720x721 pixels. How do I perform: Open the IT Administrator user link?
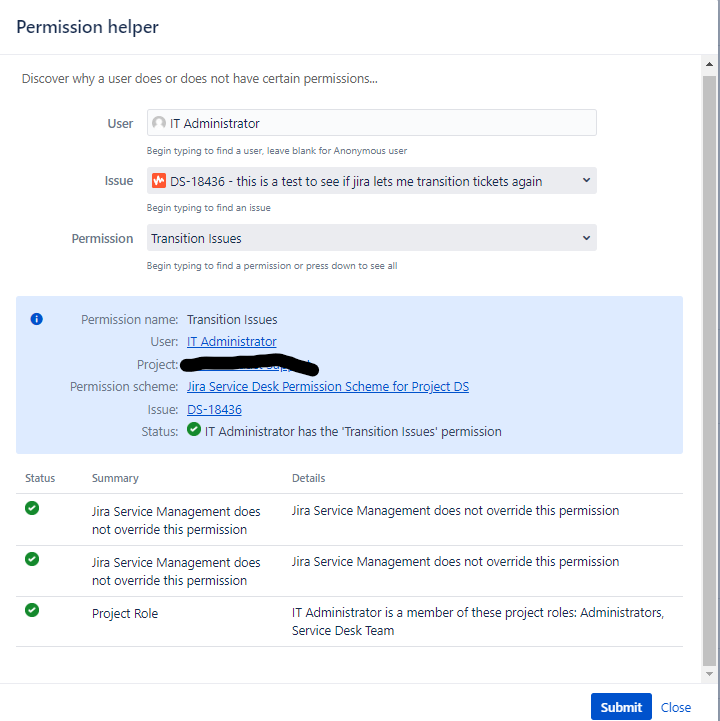pos(232,342)
